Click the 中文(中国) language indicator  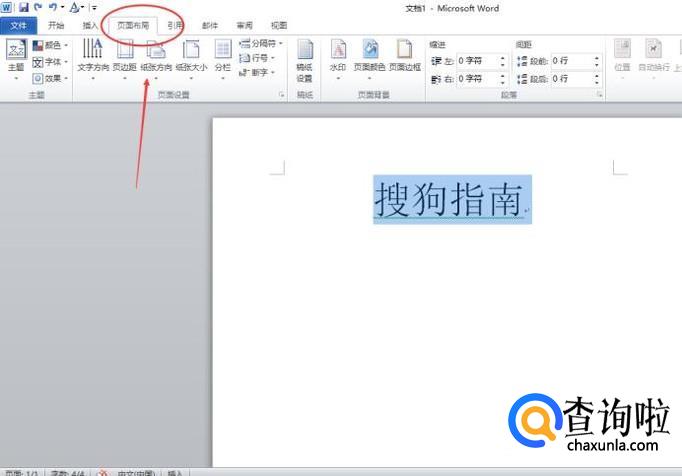pos(136,473)
